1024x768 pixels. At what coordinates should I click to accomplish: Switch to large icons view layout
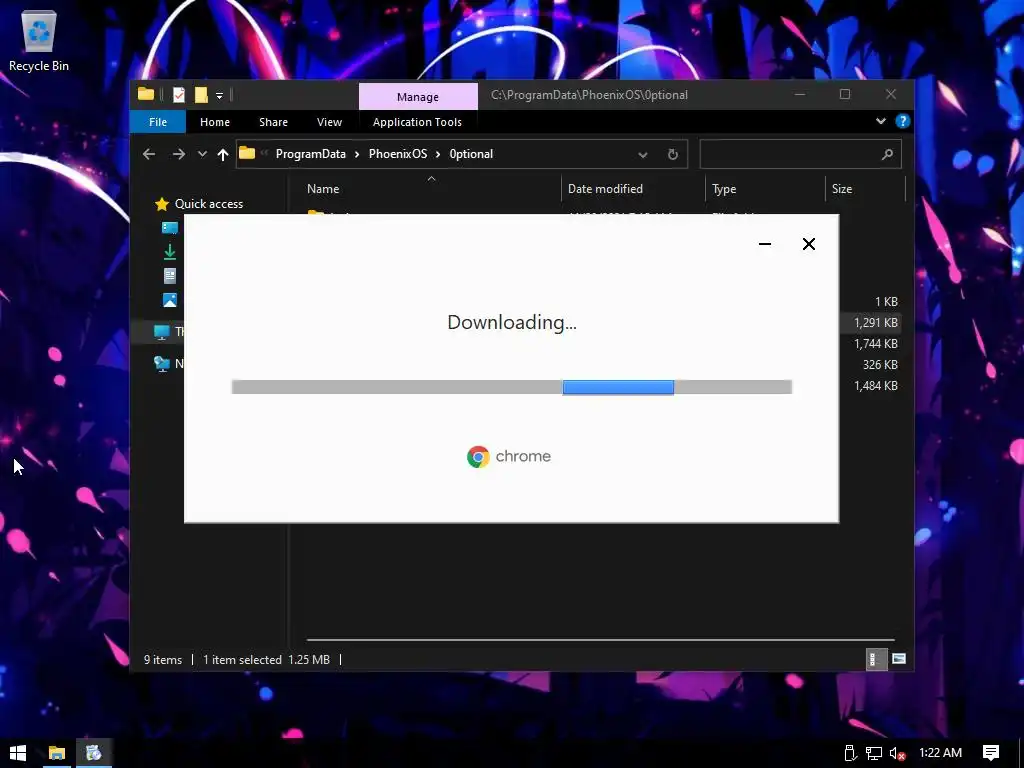(899, 659)
